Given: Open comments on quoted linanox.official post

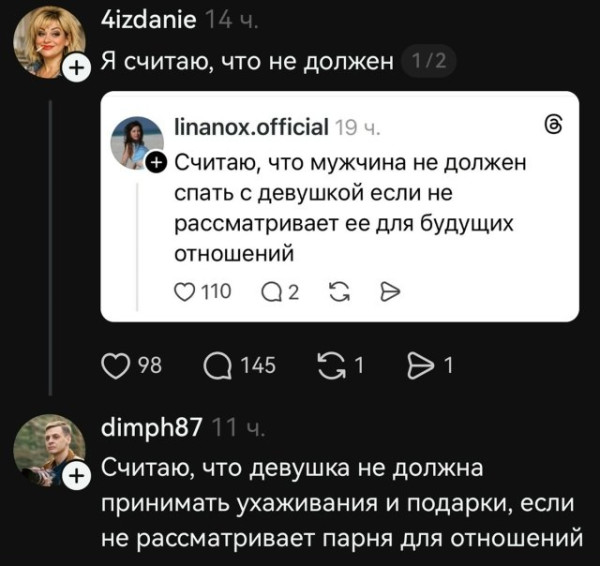Looking at the screenshot, I should (271, 291).
